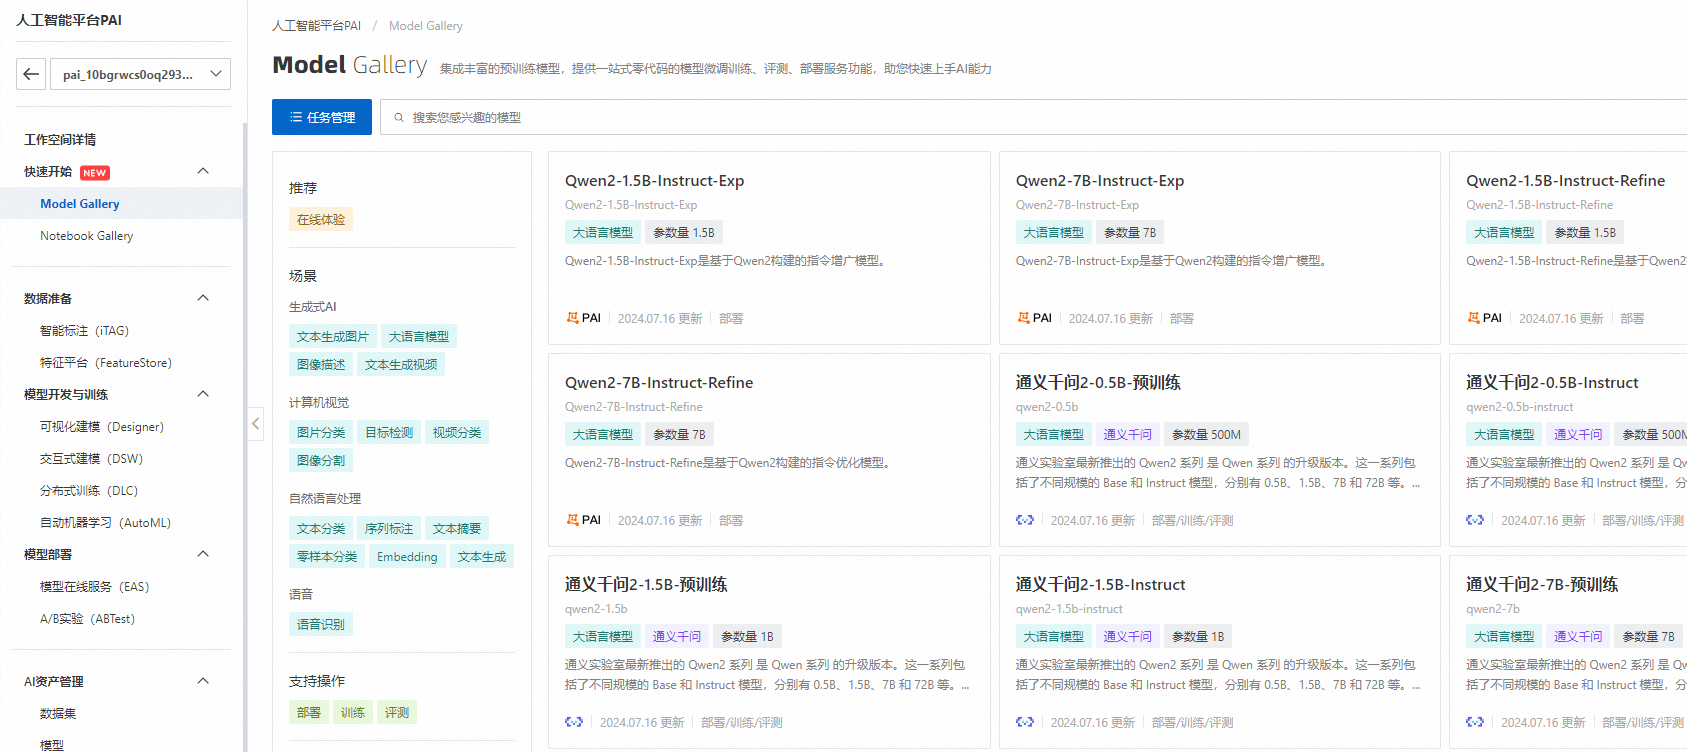The width and height of the screenshot is (1687, 752).
Task: Select the 语音识别 filter tag
Action: tap(321, 625)
